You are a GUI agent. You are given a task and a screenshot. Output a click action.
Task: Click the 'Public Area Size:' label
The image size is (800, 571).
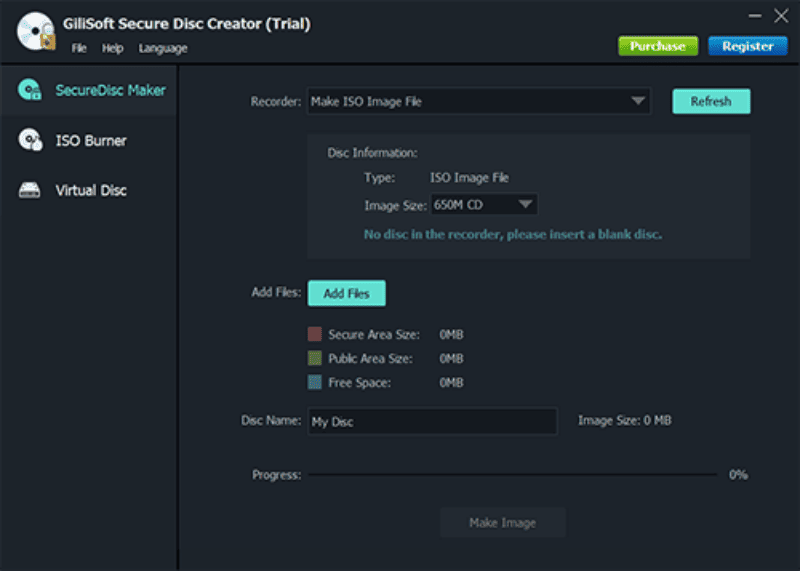370,359
